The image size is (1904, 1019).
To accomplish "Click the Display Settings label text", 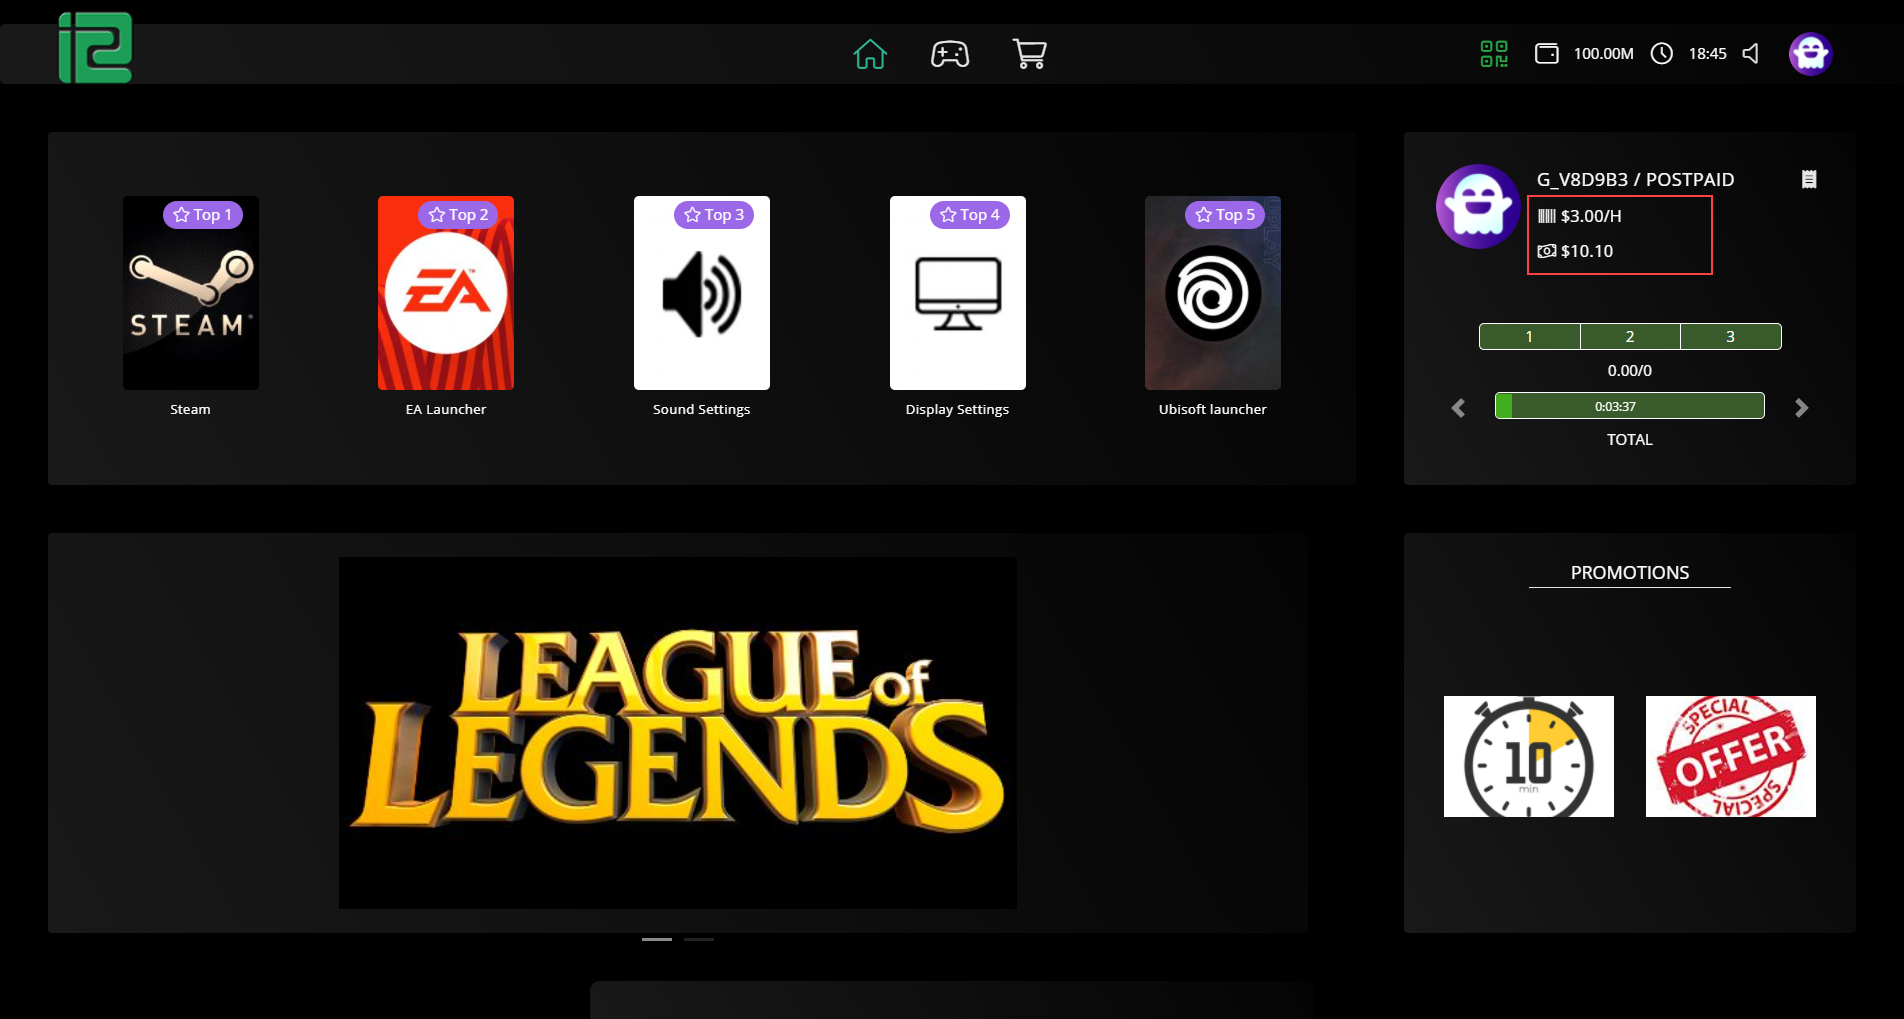I will [958, 410].
